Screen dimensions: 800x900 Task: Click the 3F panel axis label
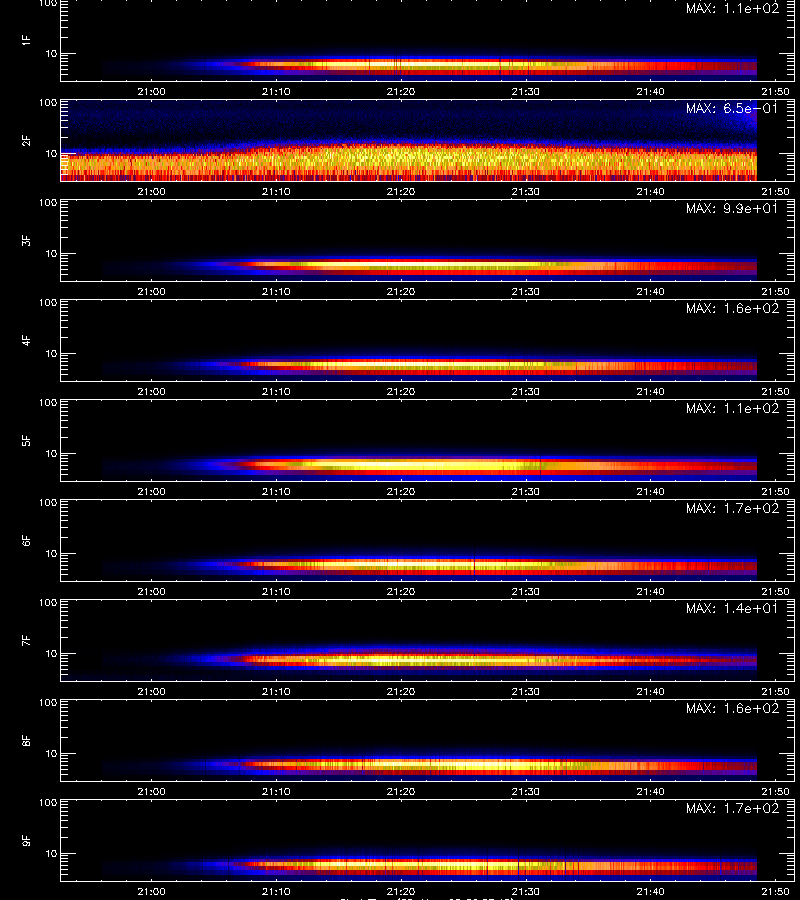26,240
